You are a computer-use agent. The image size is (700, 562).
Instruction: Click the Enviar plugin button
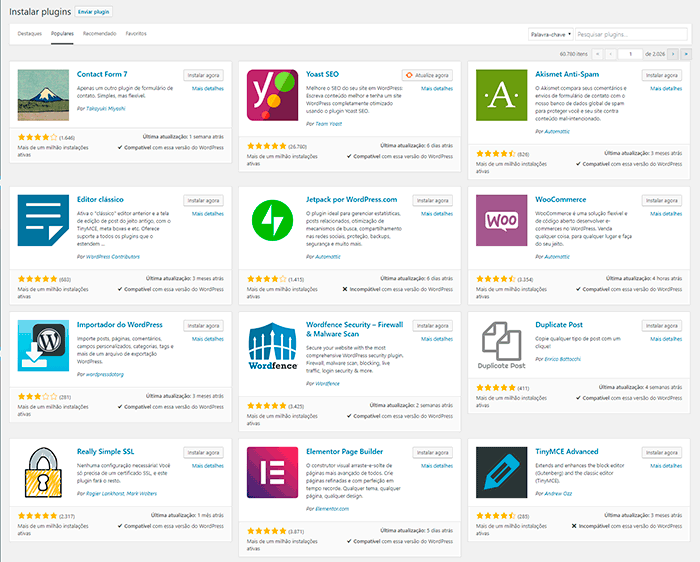click(x=94, y=12)
